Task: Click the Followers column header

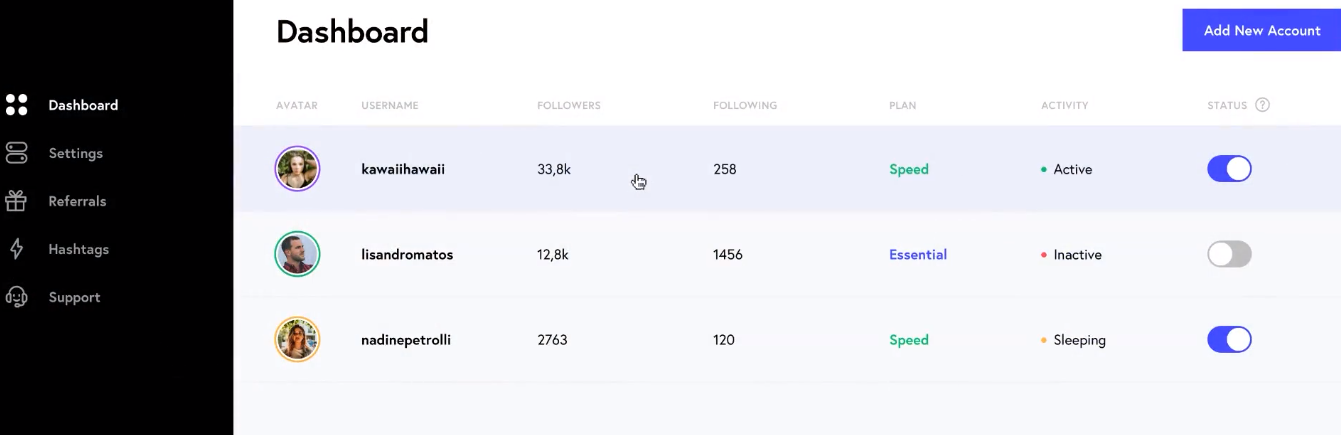Action: point(569,105)
